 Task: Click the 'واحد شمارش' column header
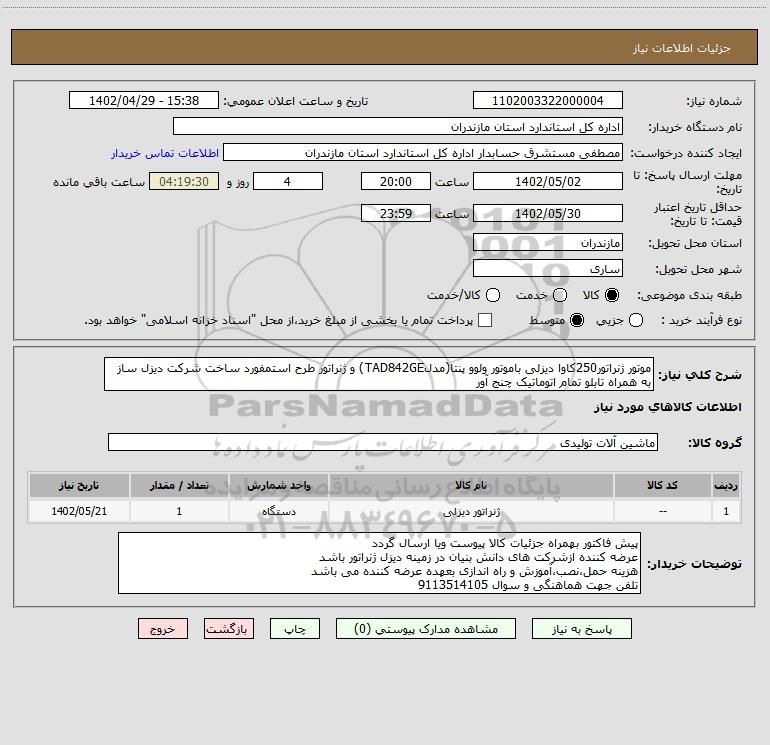pyautogui.click(x=278, y=485)
